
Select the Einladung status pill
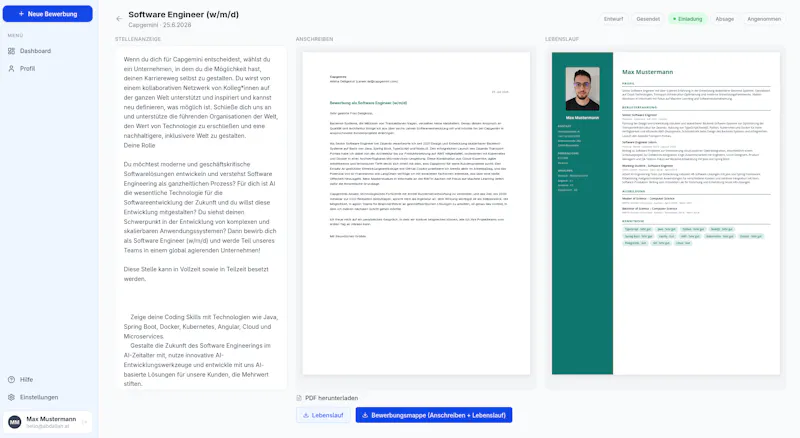pyautogui.click(x=687, y=19)
